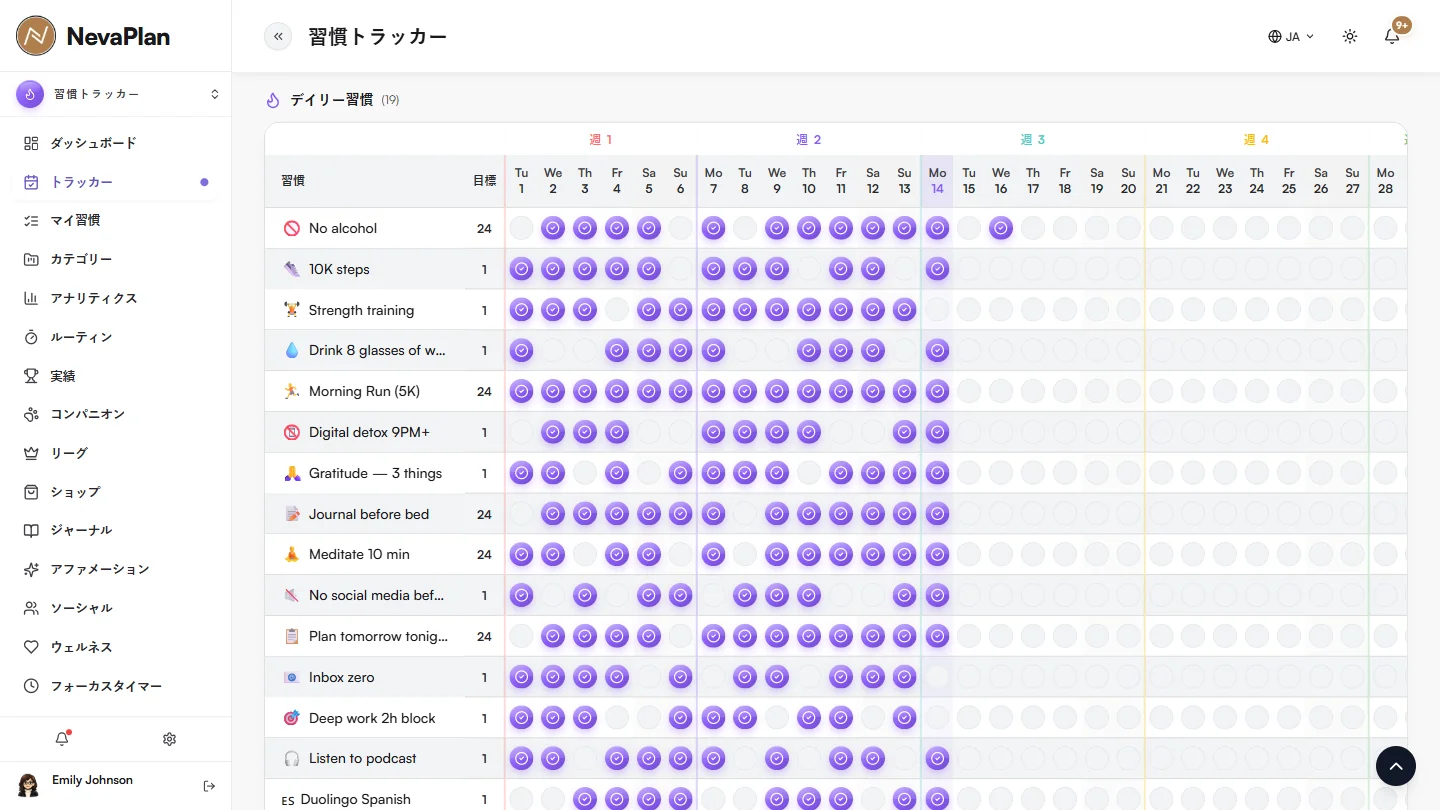1440x810 pixels.
Task: Open Emily Johnson profile
Action: [92, 780]
